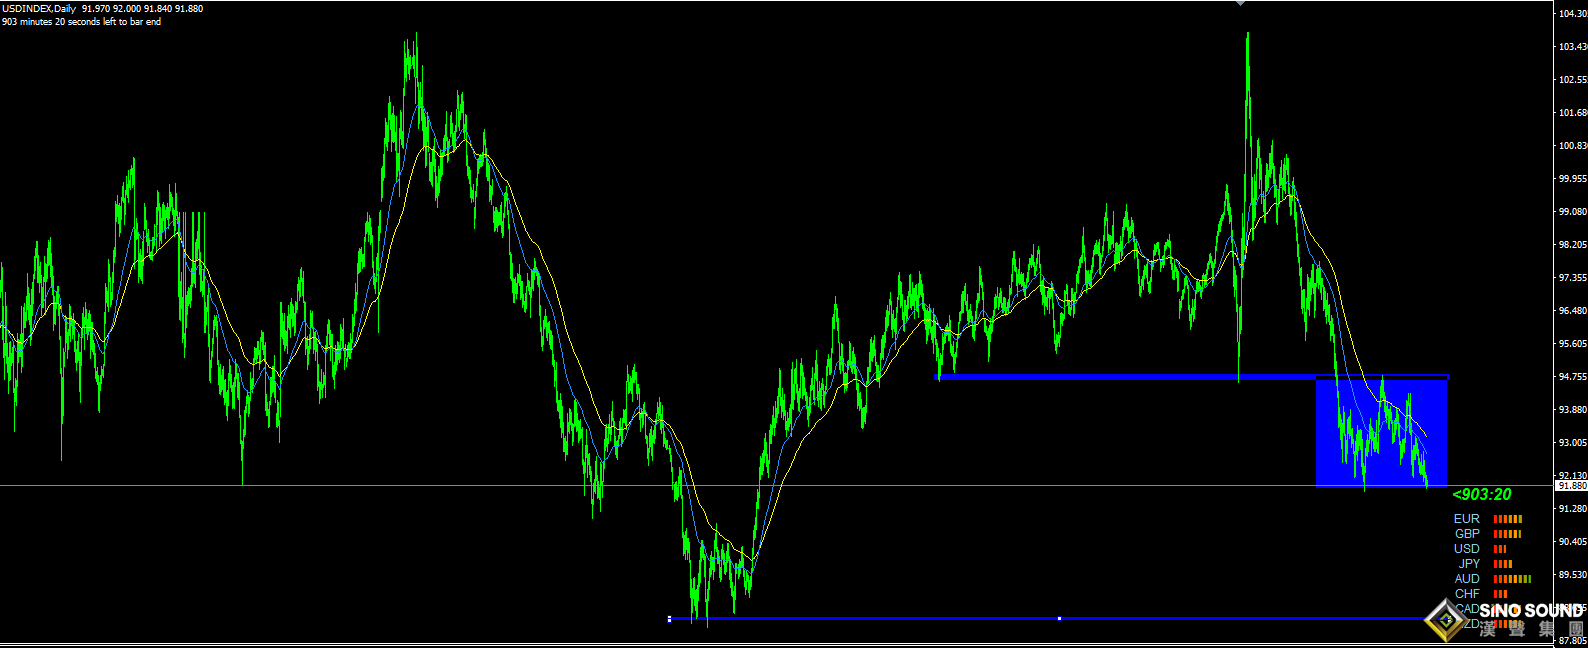Select the upper blue horizontal support line

1100,377
